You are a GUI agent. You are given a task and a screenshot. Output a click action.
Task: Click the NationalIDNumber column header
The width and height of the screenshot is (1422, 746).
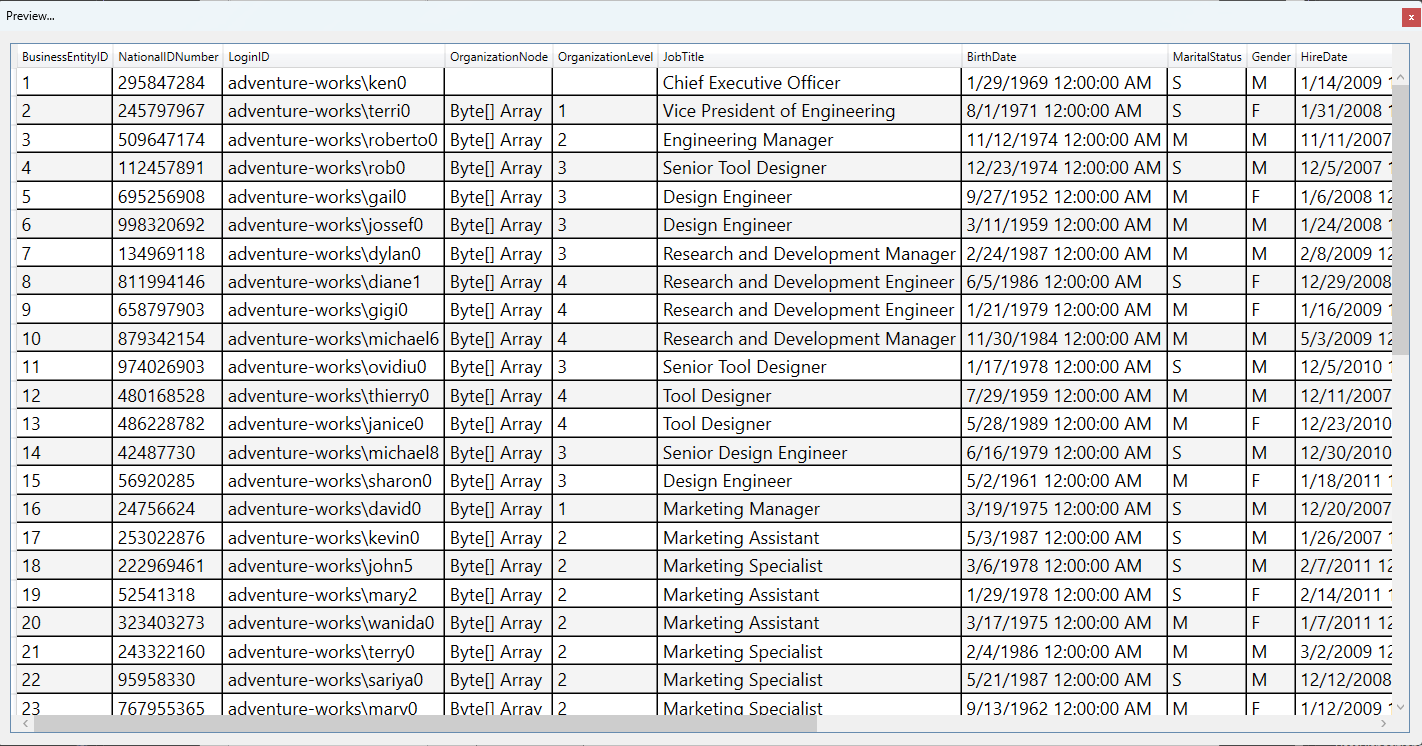coord(168,57)
